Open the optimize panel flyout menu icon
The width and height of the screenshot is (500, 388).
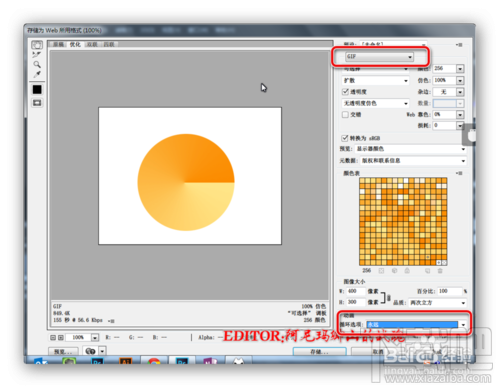click(460, 44)
